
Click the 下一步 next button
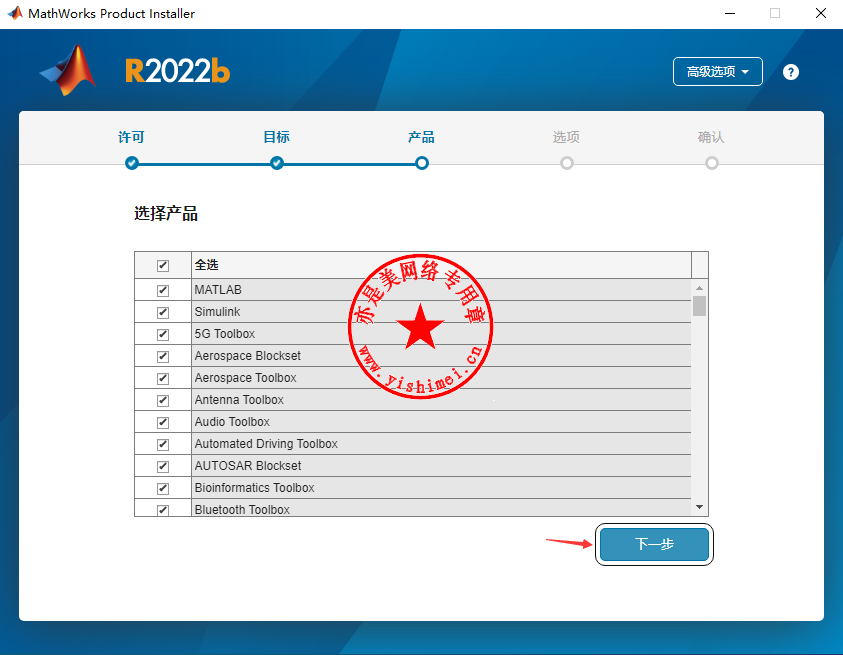click(x=654, y=544)
